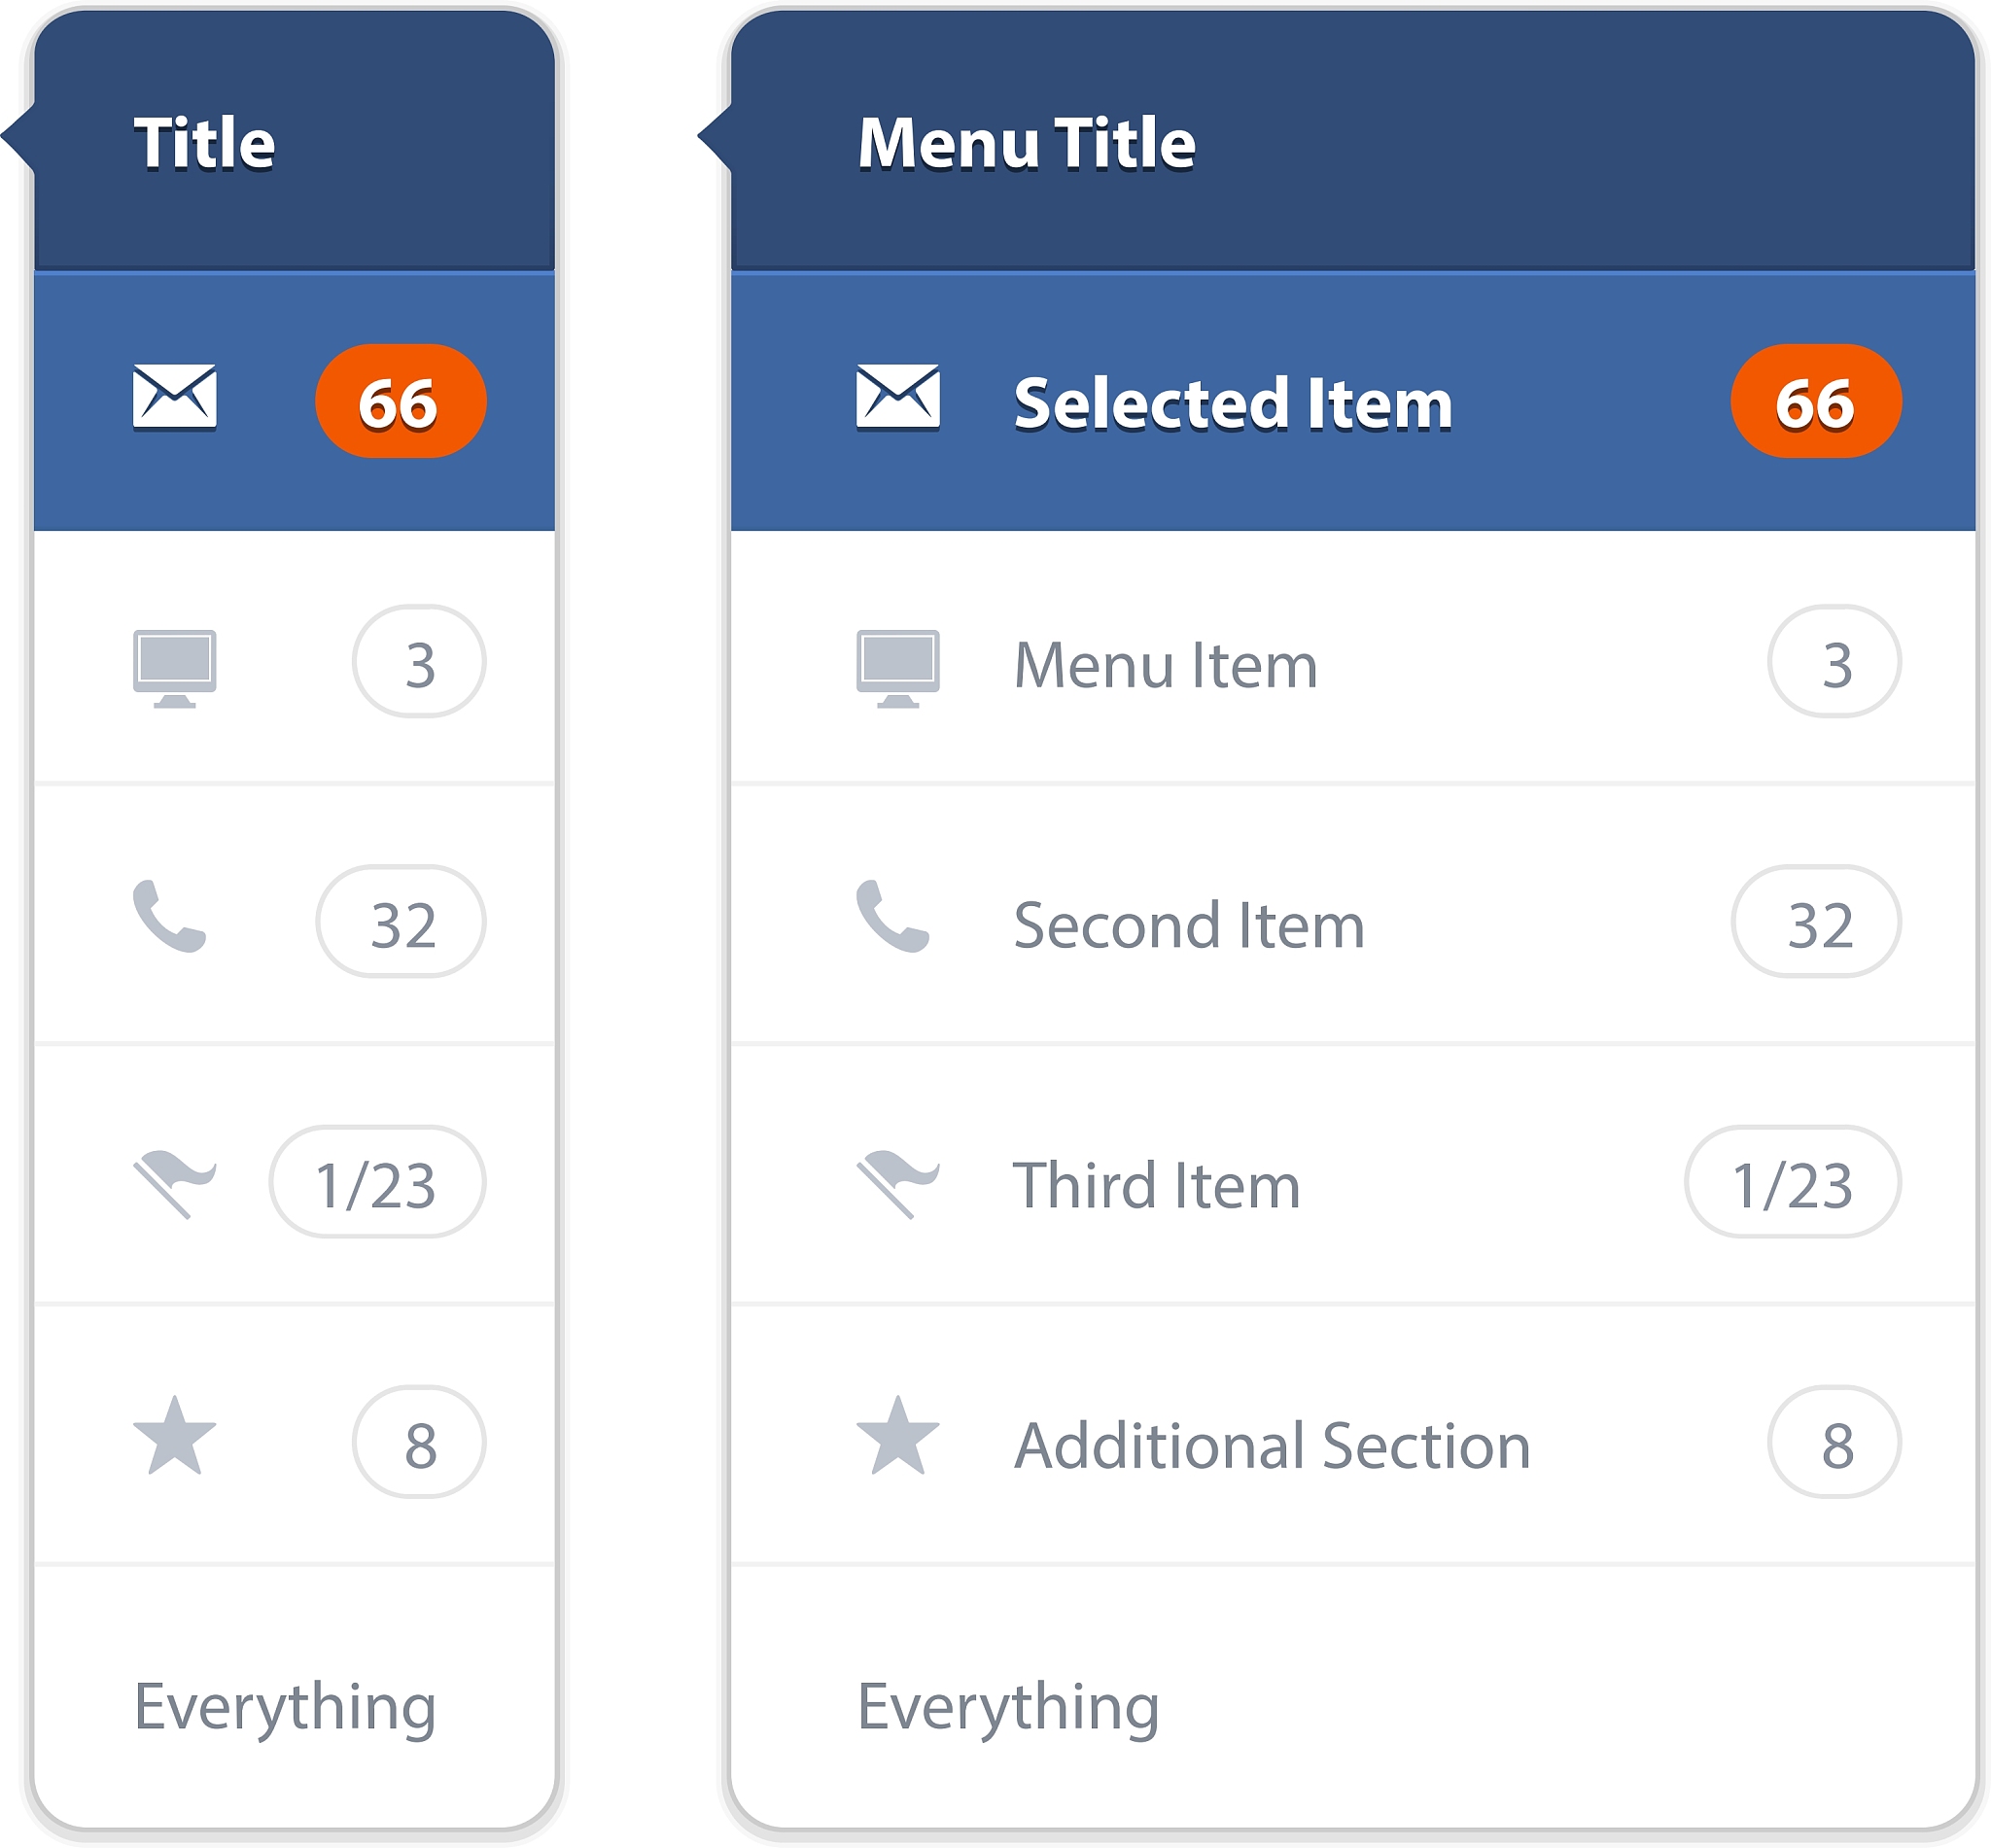Choose the Third Item menu entry
1991x1848 pixels.
coord(1156,1185)
